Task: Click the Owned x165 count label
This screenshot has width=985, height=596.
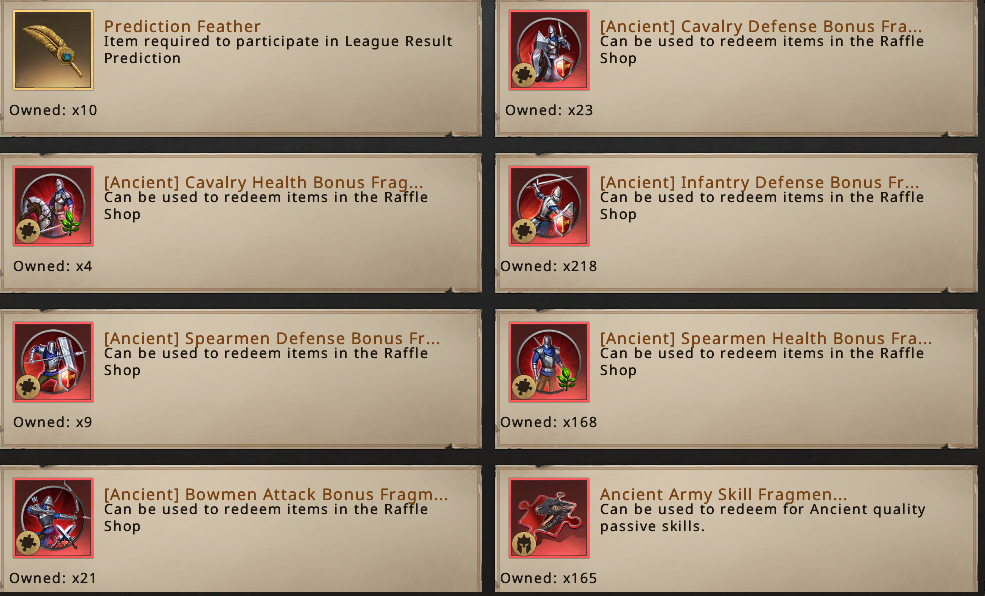Action: [x=548, y=578]
